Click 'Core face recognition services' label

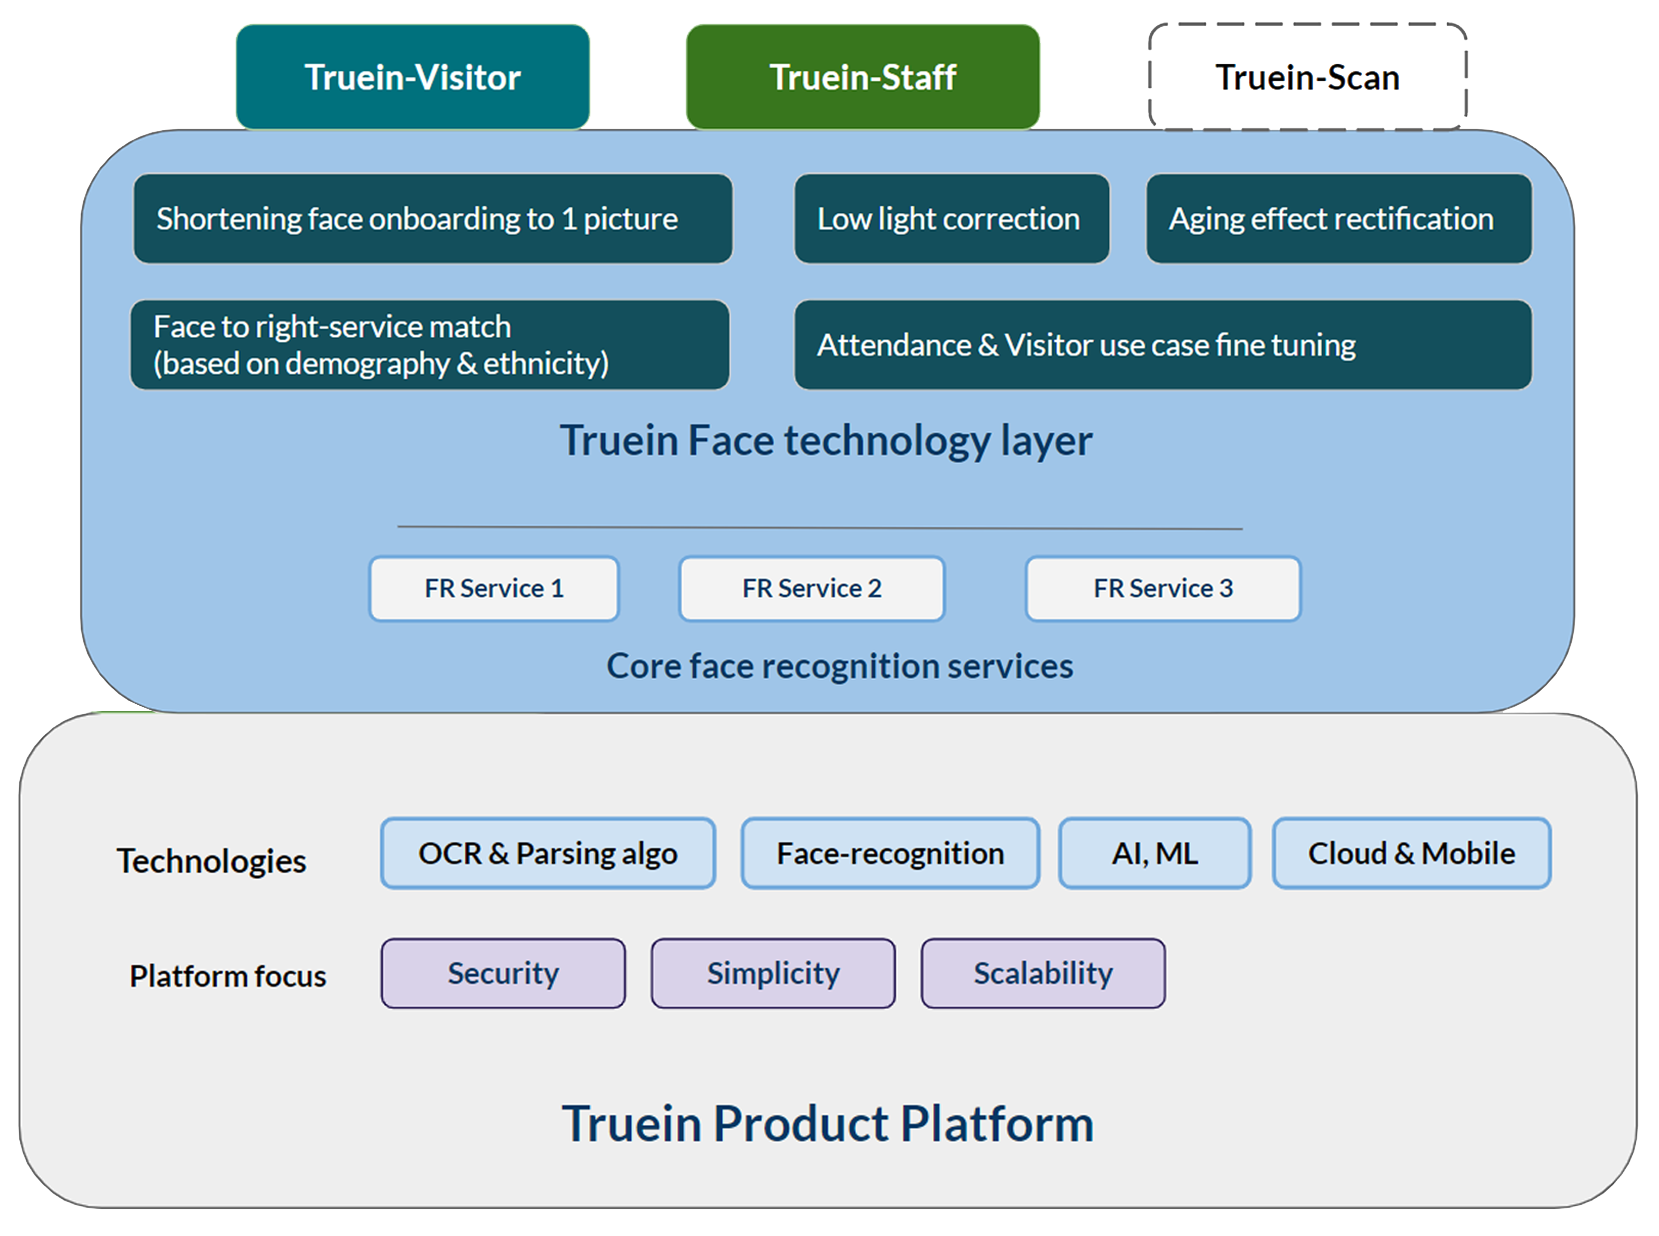point(840,666)
